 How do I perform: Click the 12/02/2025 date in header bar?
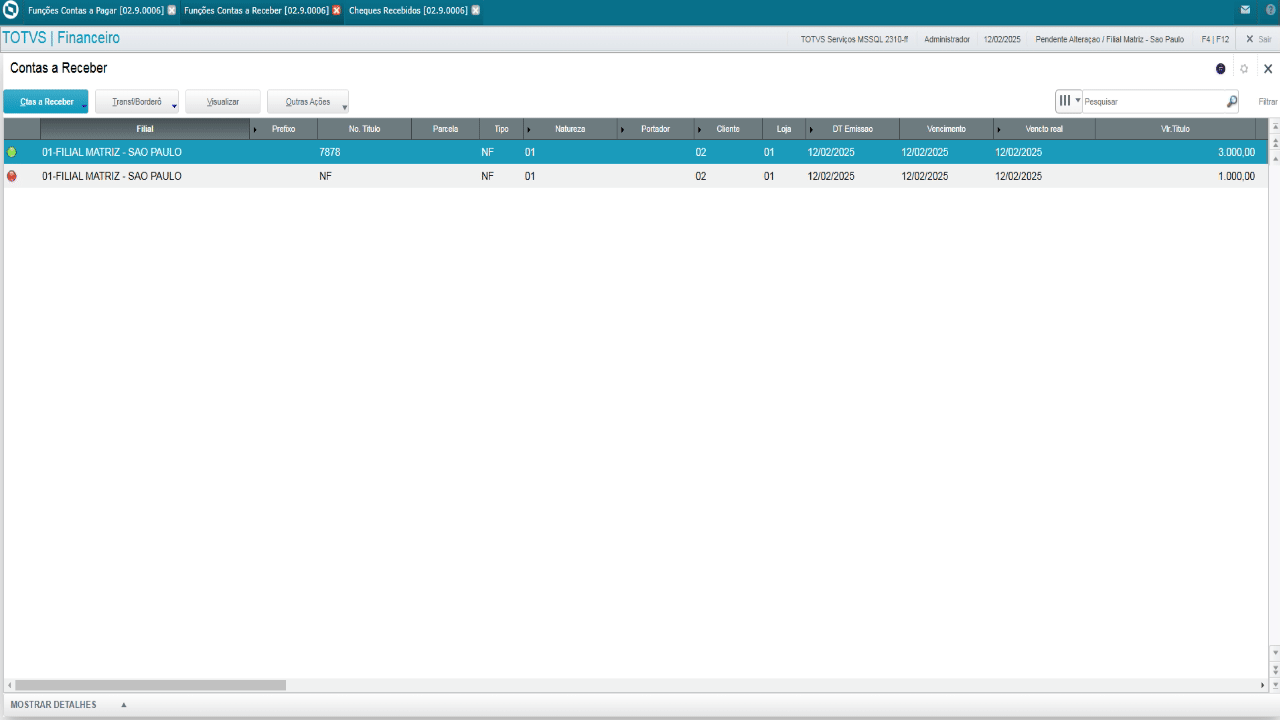1002,39
